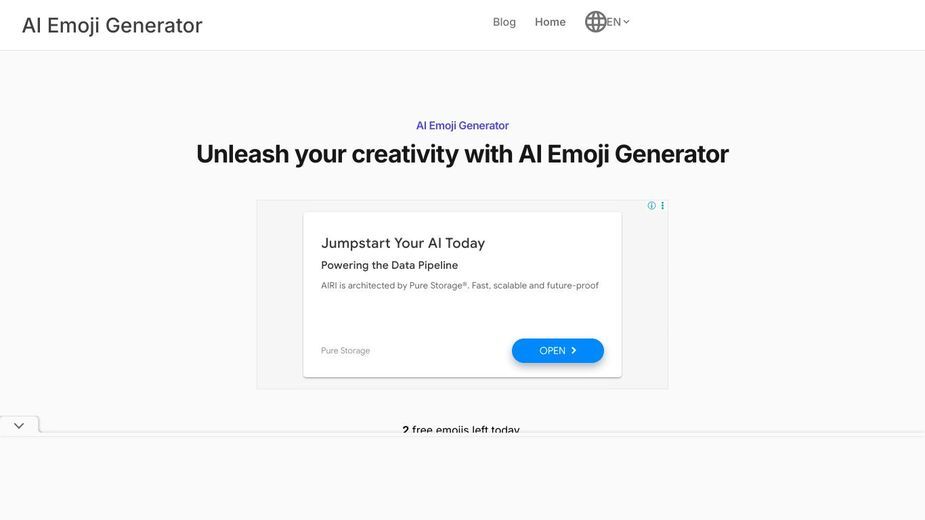Click the free emojis left today text
925x520 pixels.
[461, 430]
